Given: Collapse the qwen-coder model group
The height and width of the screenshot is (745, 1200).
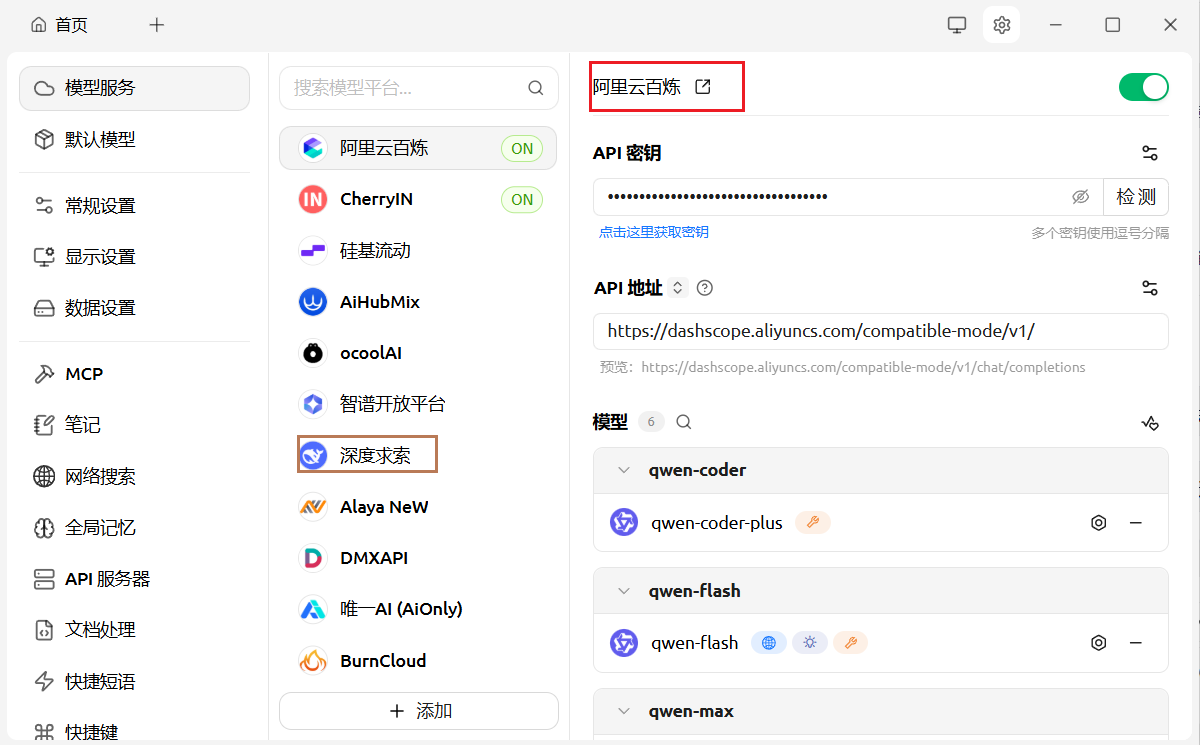Looking at the screenshot, I should (624, 470).
